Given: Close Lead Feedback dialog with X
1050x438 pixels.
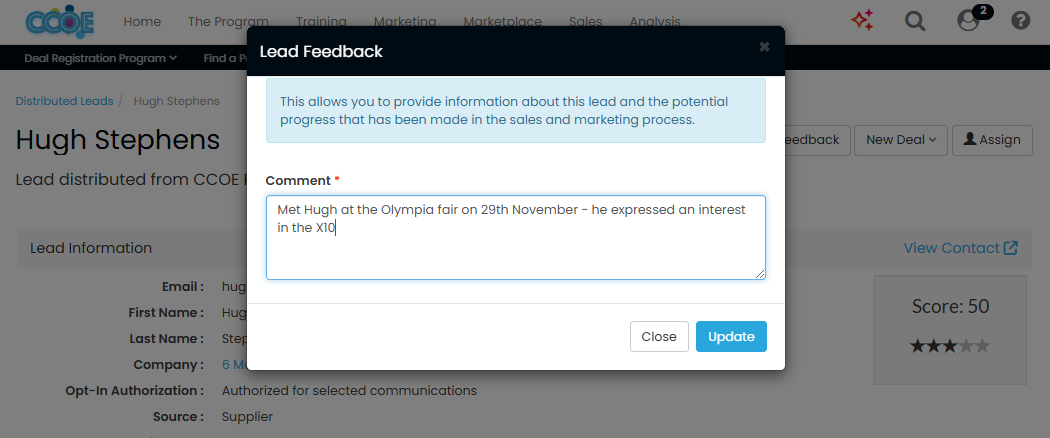Looking at the screenshot, I should (765, 47).
